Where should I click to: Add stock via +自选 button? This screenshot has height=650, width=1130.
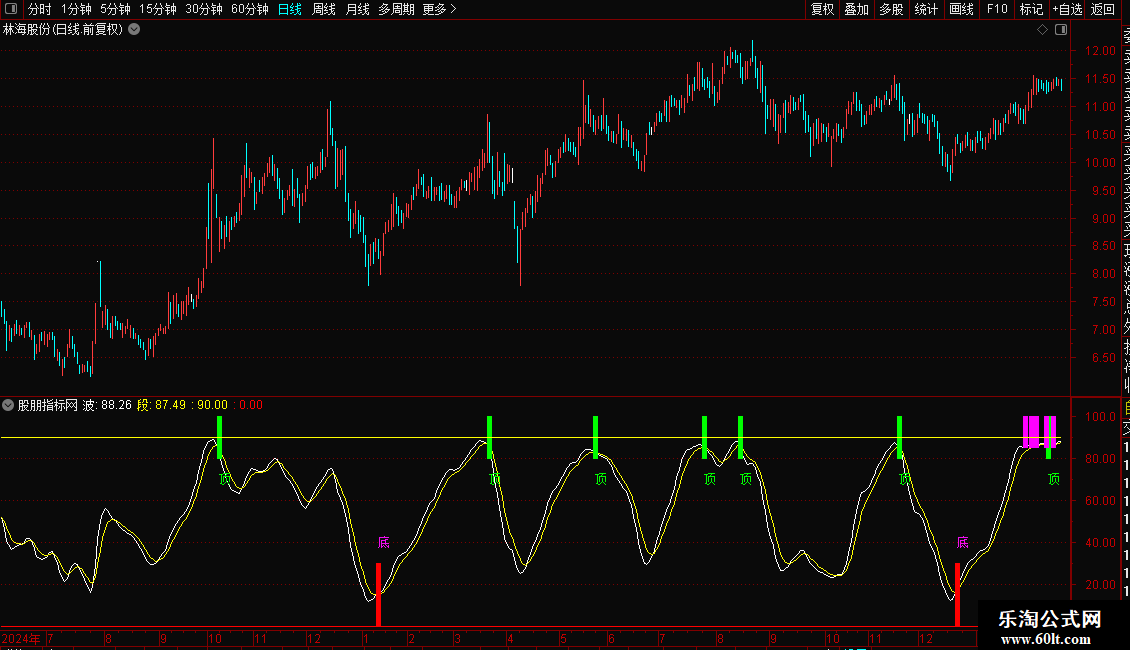tap(1067, 9)
